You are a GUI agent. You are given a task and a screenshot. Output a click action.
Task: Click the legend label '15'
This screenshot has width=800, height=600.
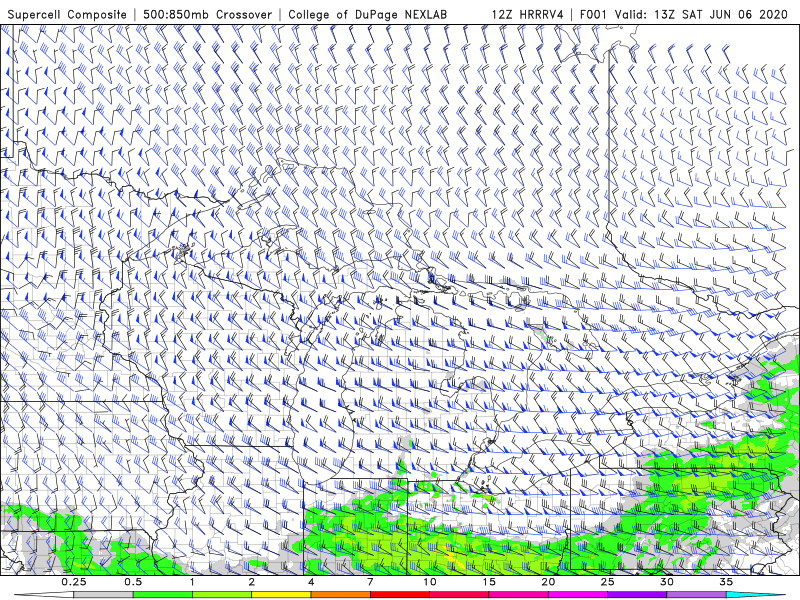pos(489,582)
